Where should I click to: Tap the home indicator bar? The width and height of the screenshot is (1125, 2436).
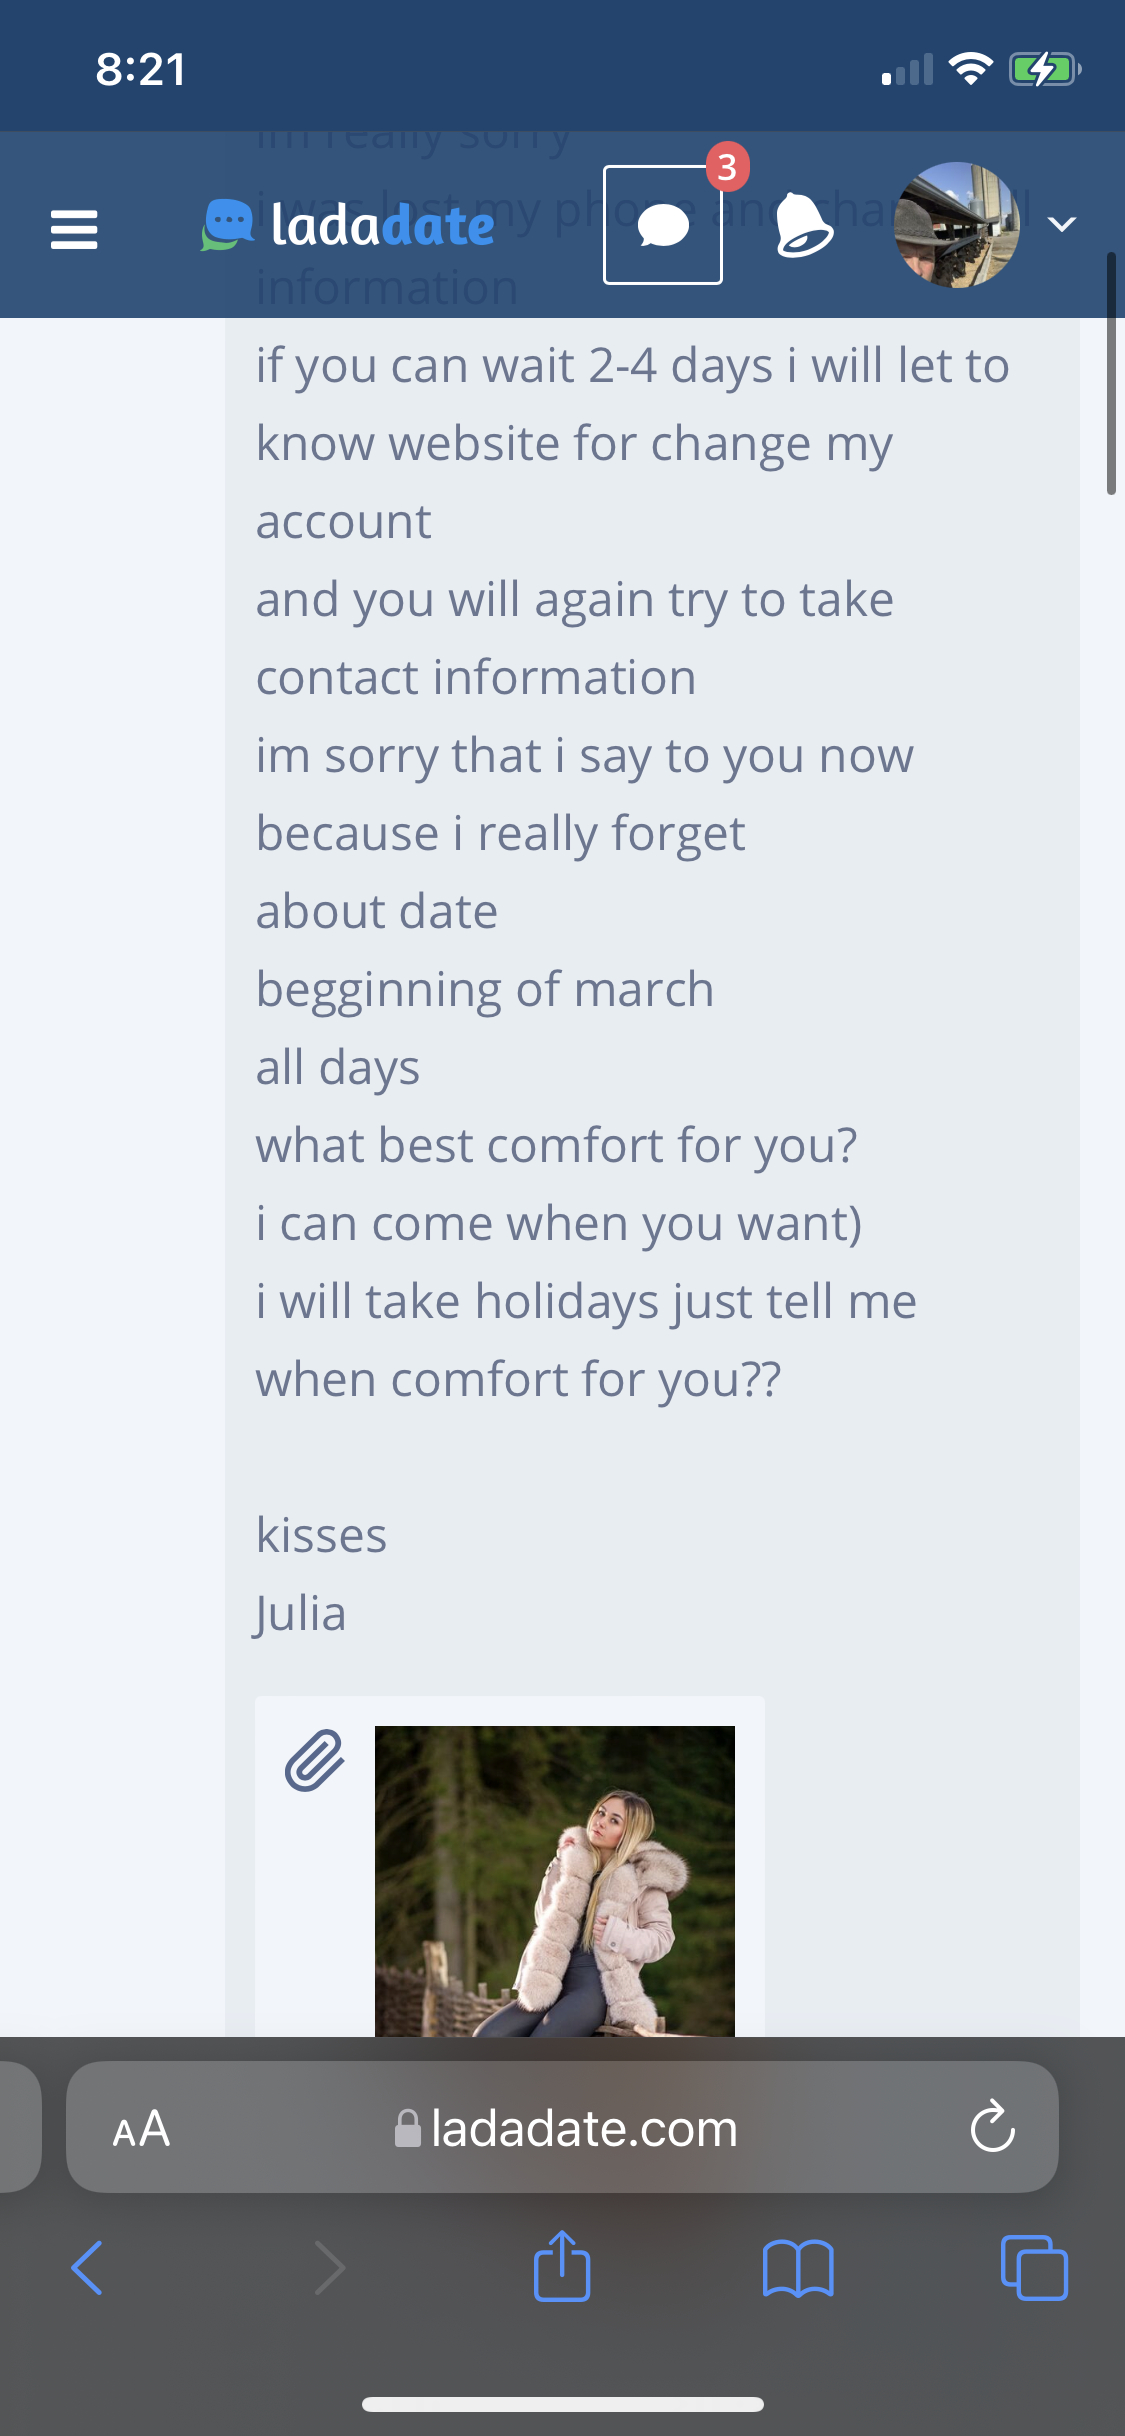tap(563, 2404)
